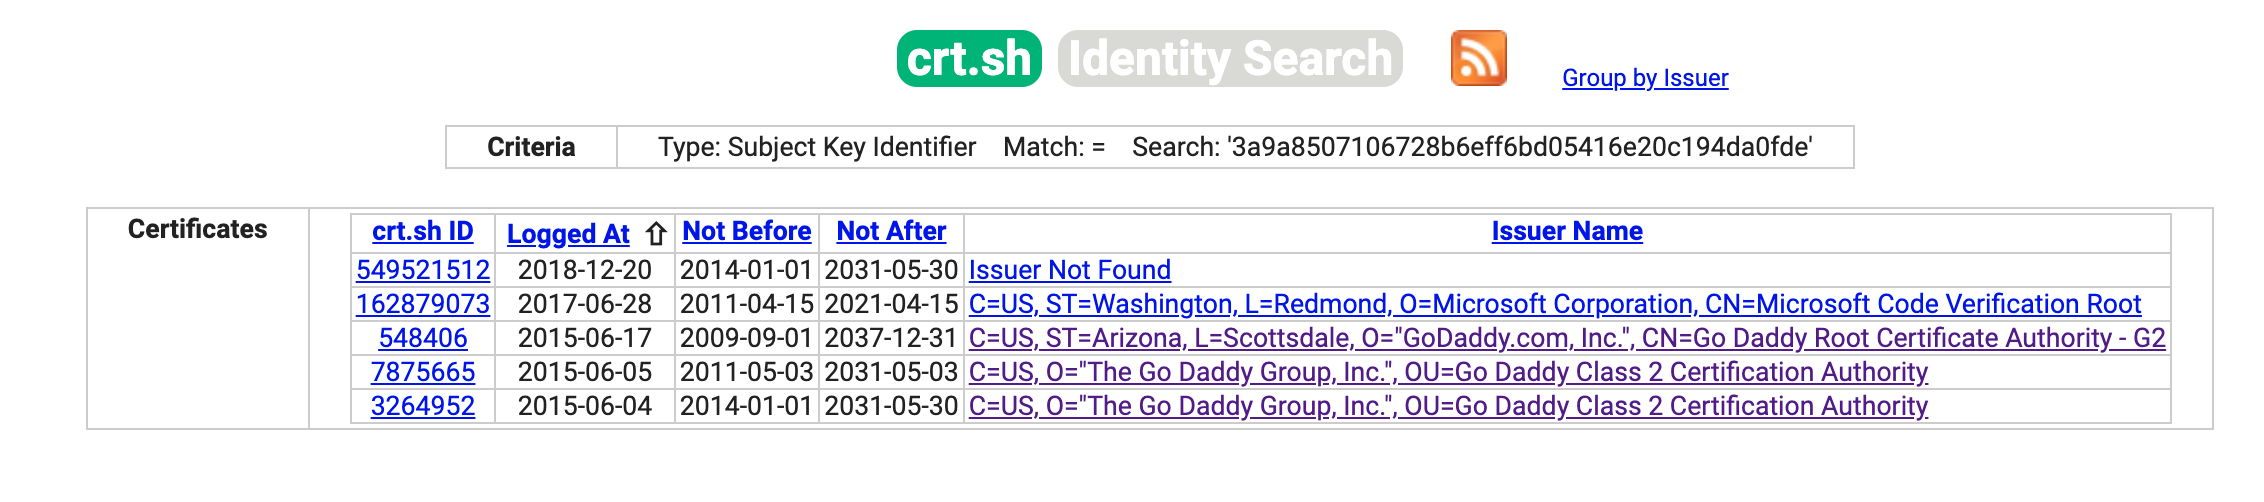2264x502 pixels.
Task: Follow the Issuer Not Found link
Action: click(1070, 270)
